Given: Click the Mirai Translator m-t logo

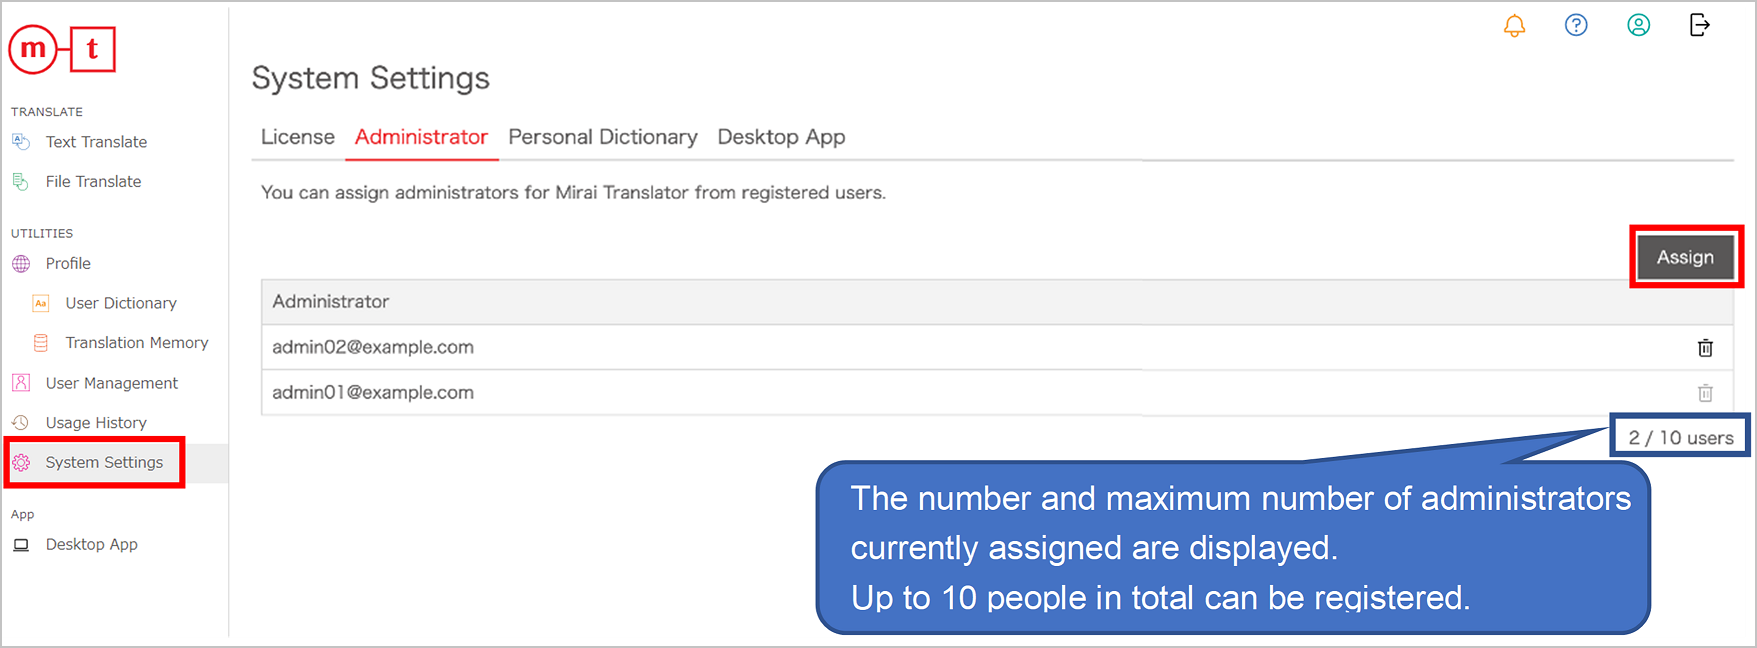Looking at the screenshot, I should click(x=62, y=49).
